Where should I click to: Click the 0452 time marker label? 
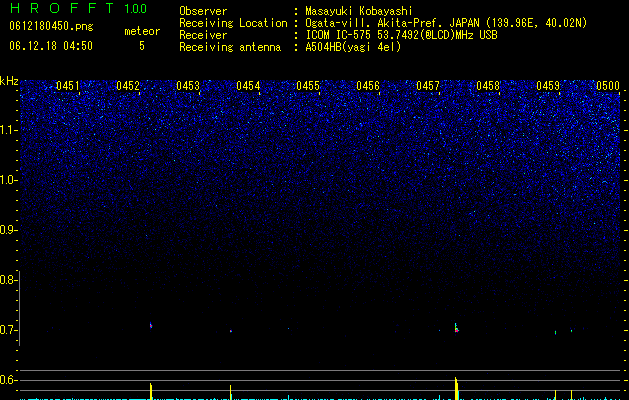pyautogui.click(x=128, y=86)
